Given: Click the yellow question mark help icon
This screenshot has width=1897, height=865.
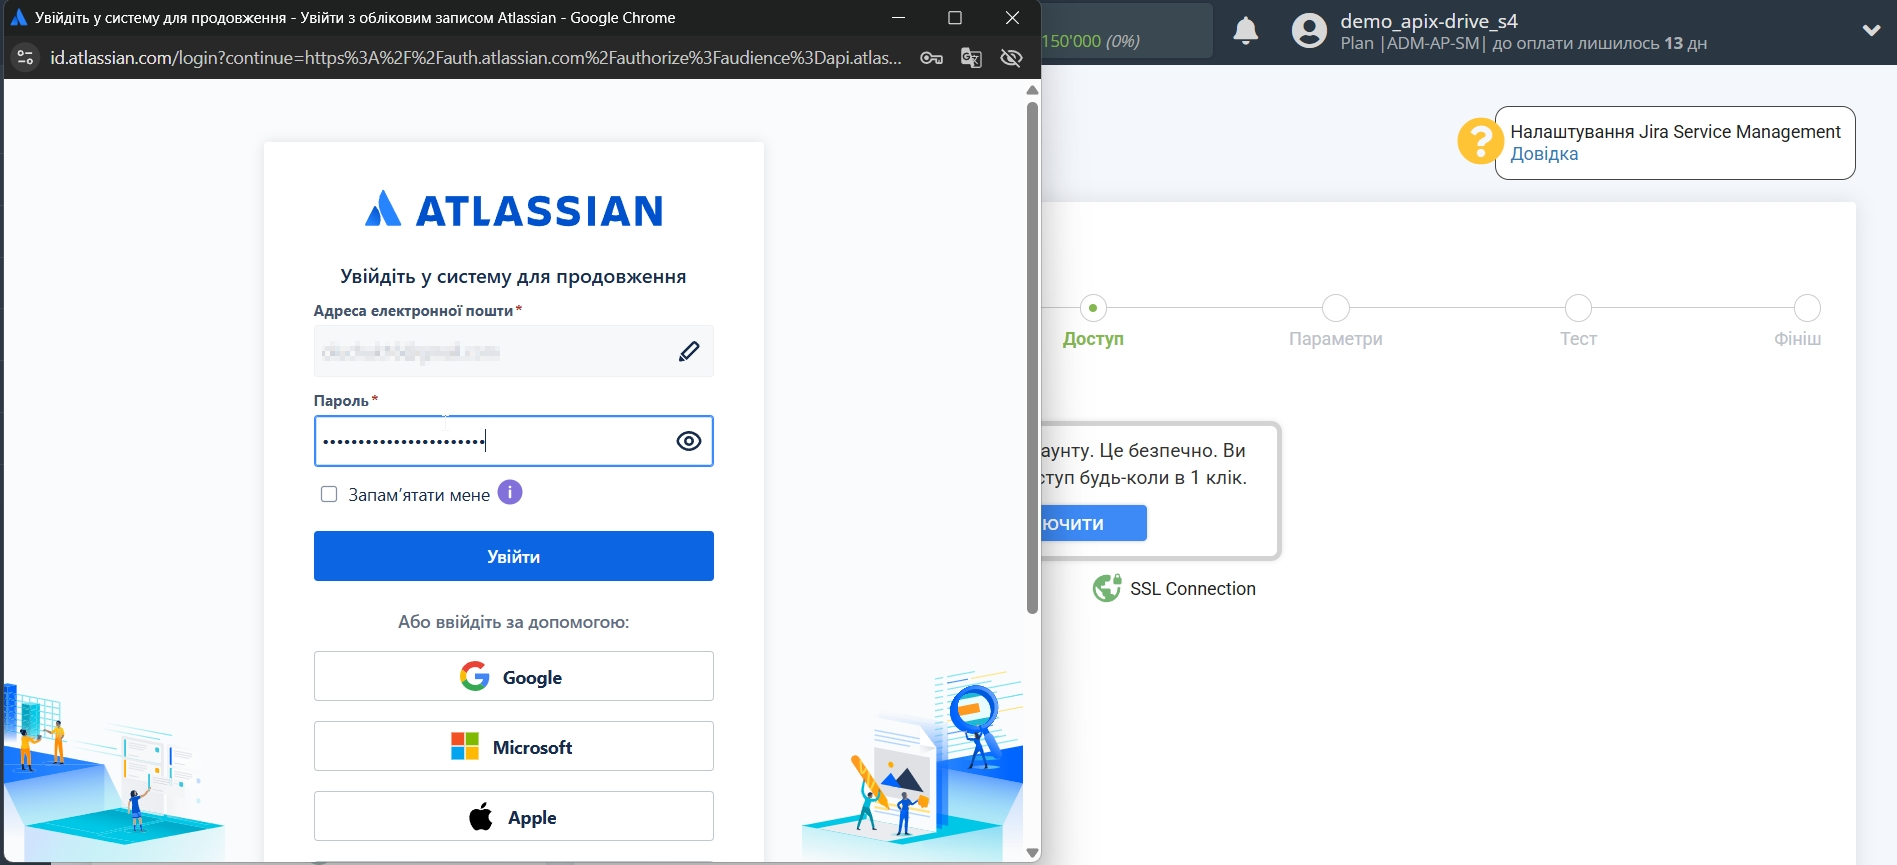Looking at the screenshot, I should click(x=1479, y=141).
